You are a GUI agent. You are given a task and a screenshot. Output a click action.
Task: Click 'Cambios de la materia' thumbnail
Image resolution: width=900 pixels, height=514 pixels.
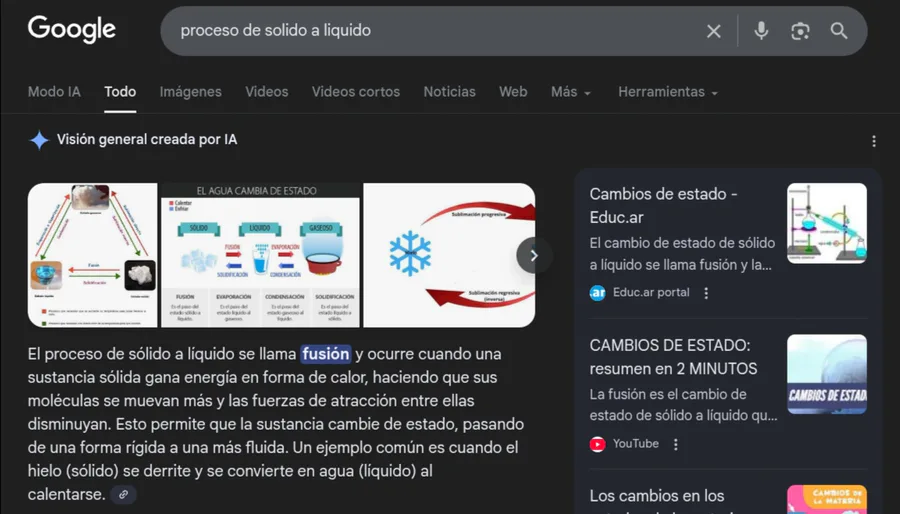(x=827, y=499)
